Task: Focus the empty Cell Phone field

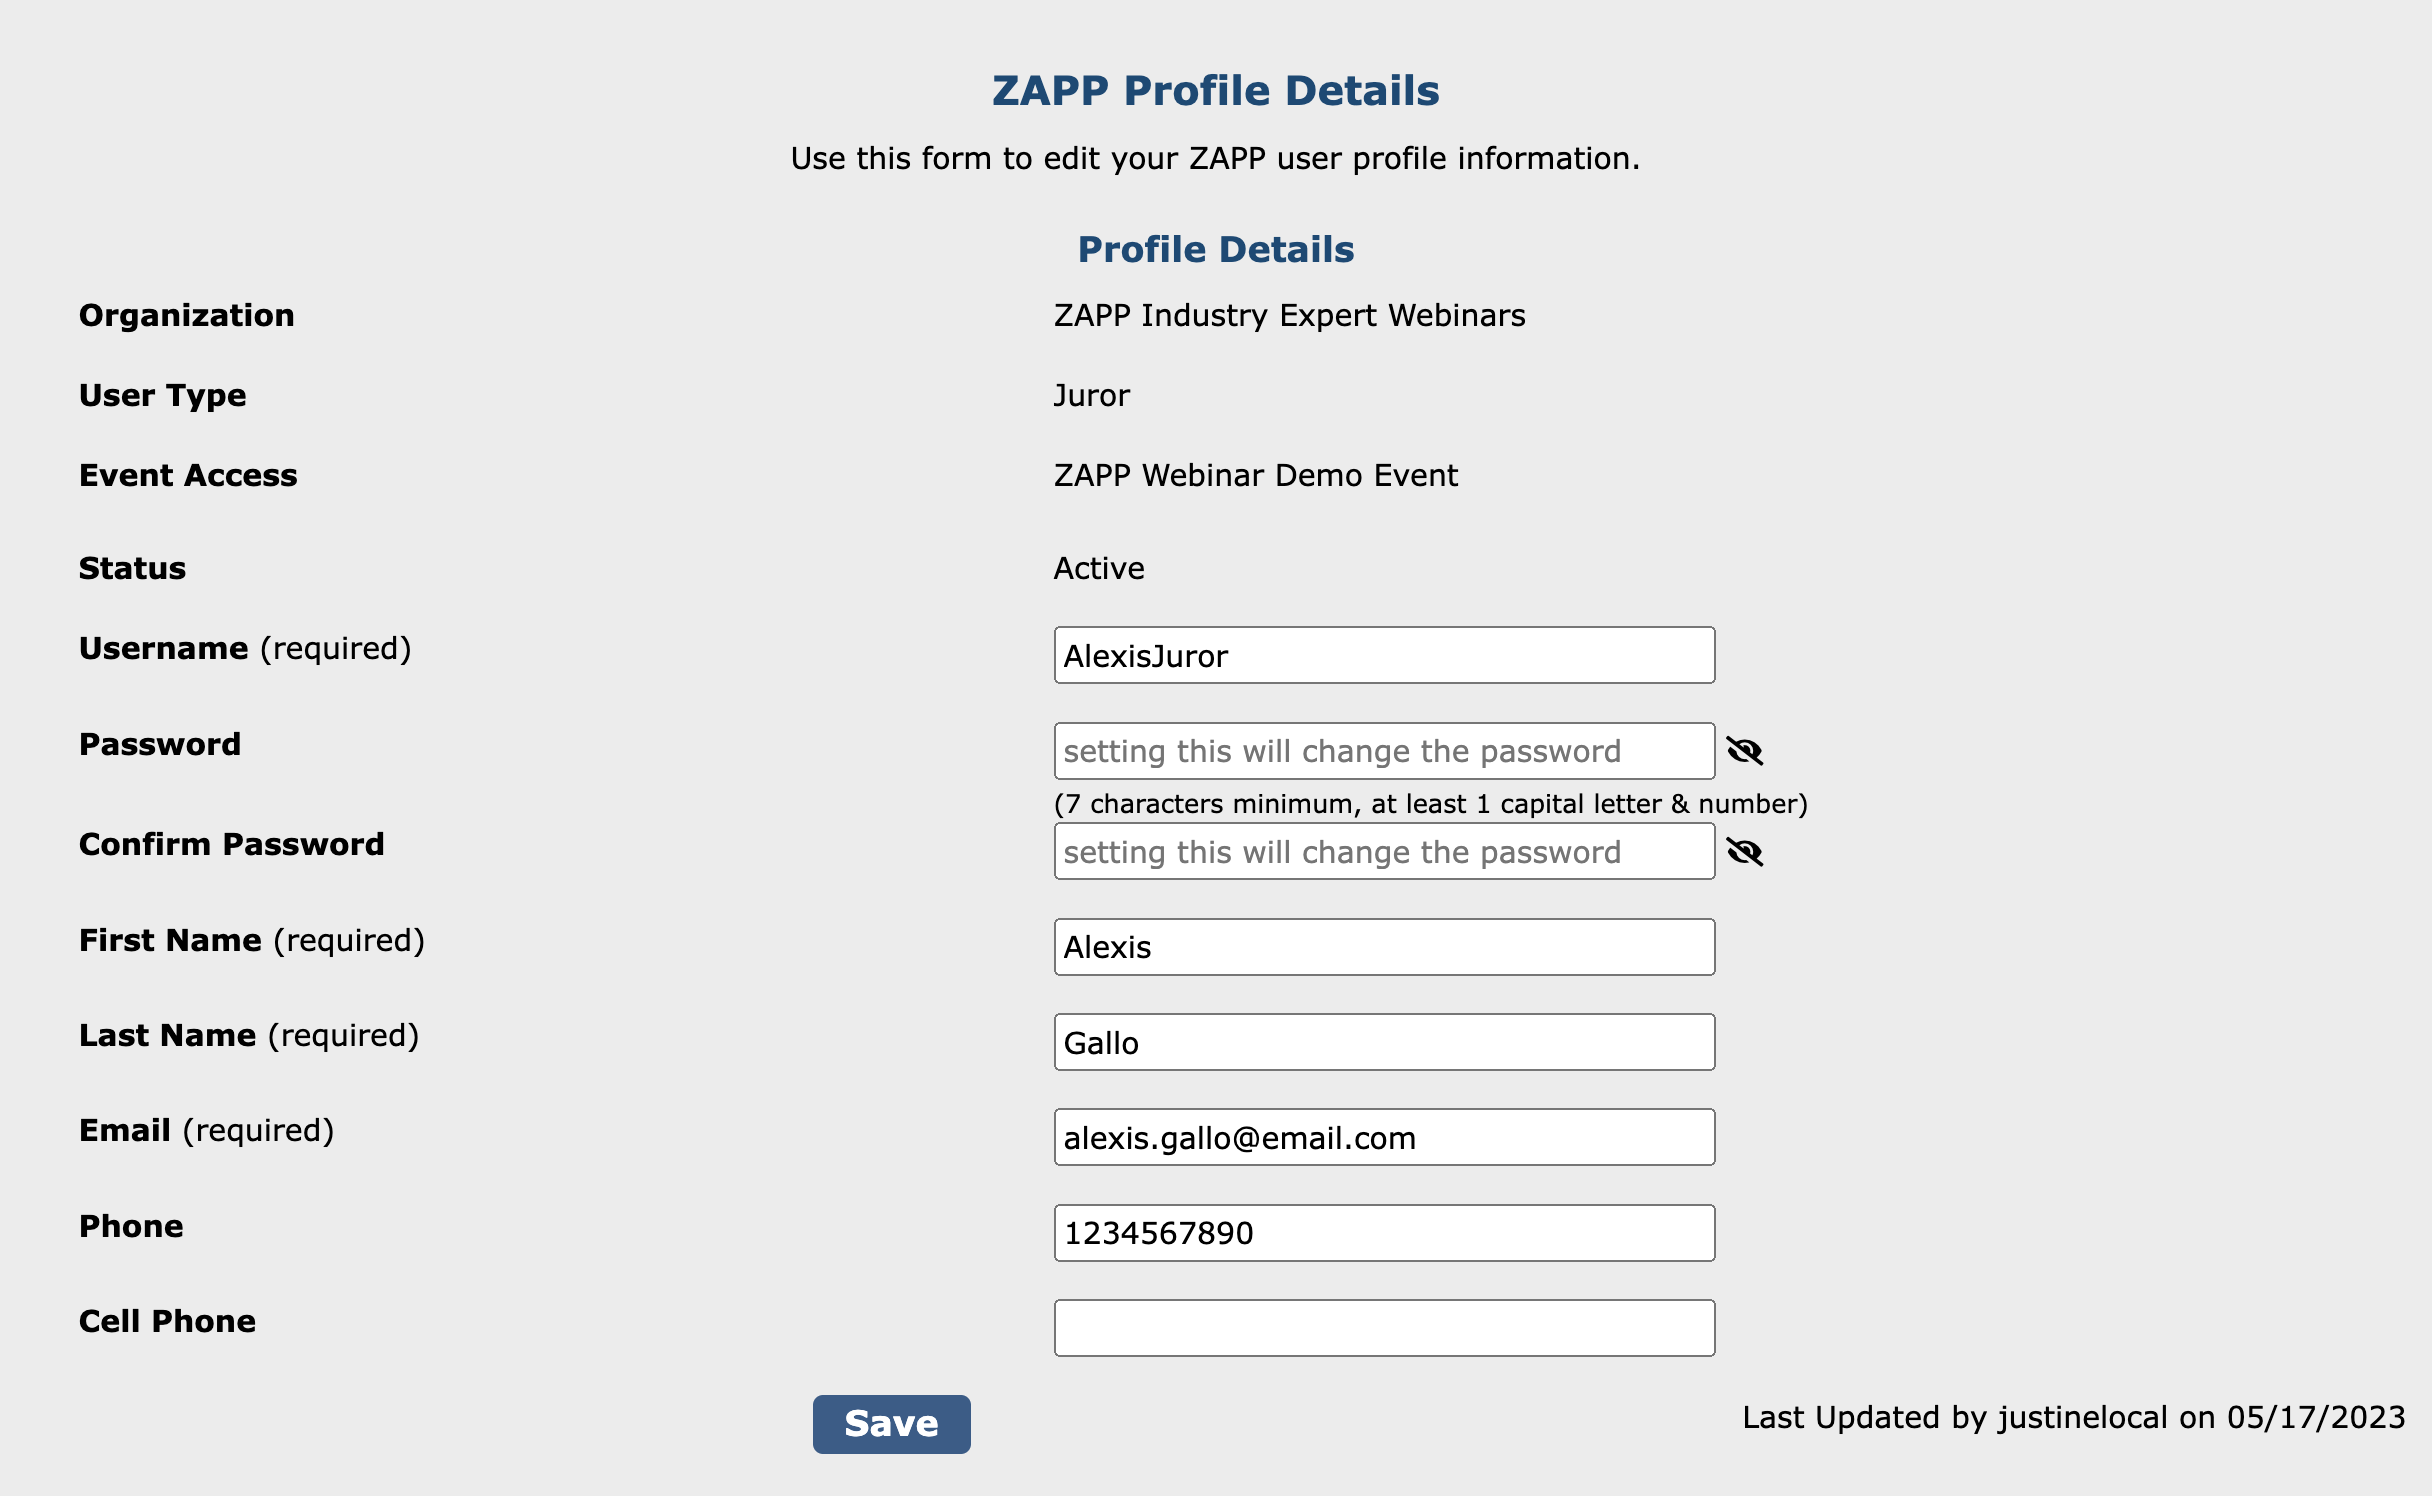Action: 1384,1328
